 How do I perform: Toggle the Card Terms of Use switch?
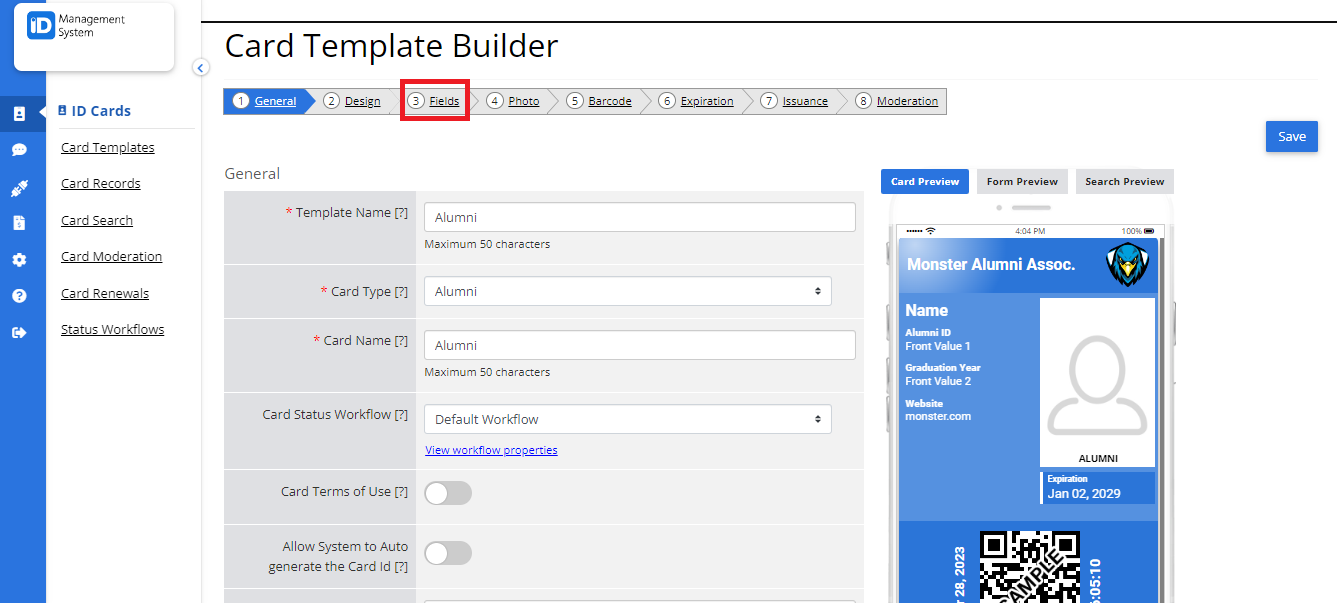click(448, 493)
